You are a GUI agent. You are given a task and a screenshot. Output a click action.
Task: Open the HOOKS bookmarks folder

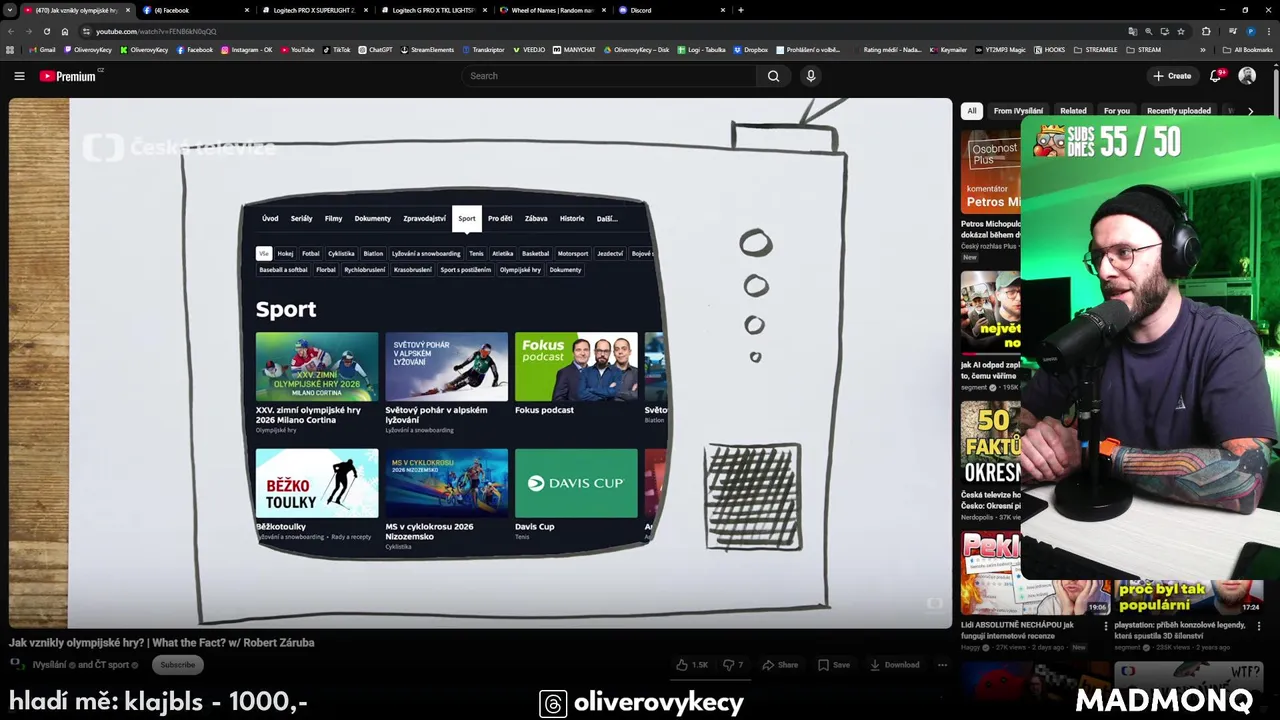pyautogui.click(x=1050, y=49)
